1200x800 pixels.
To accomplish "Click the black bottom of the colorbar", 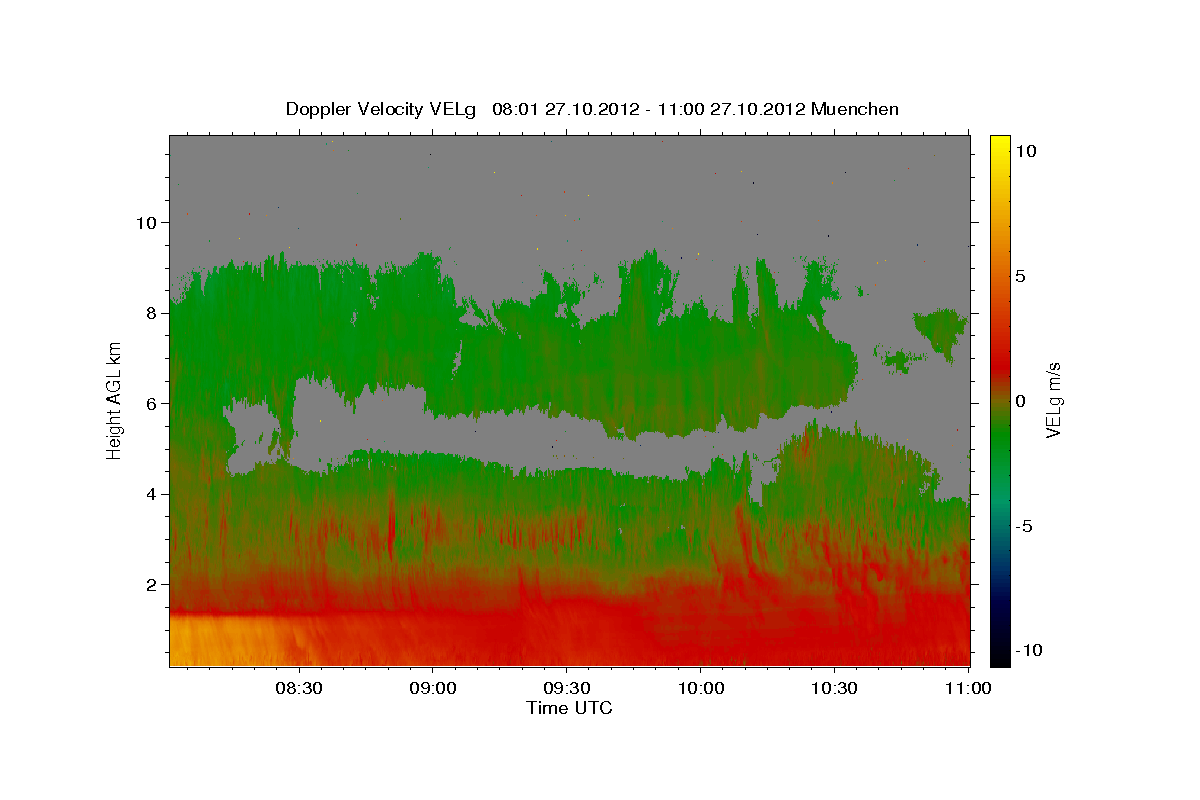I will tap(999, 655).
